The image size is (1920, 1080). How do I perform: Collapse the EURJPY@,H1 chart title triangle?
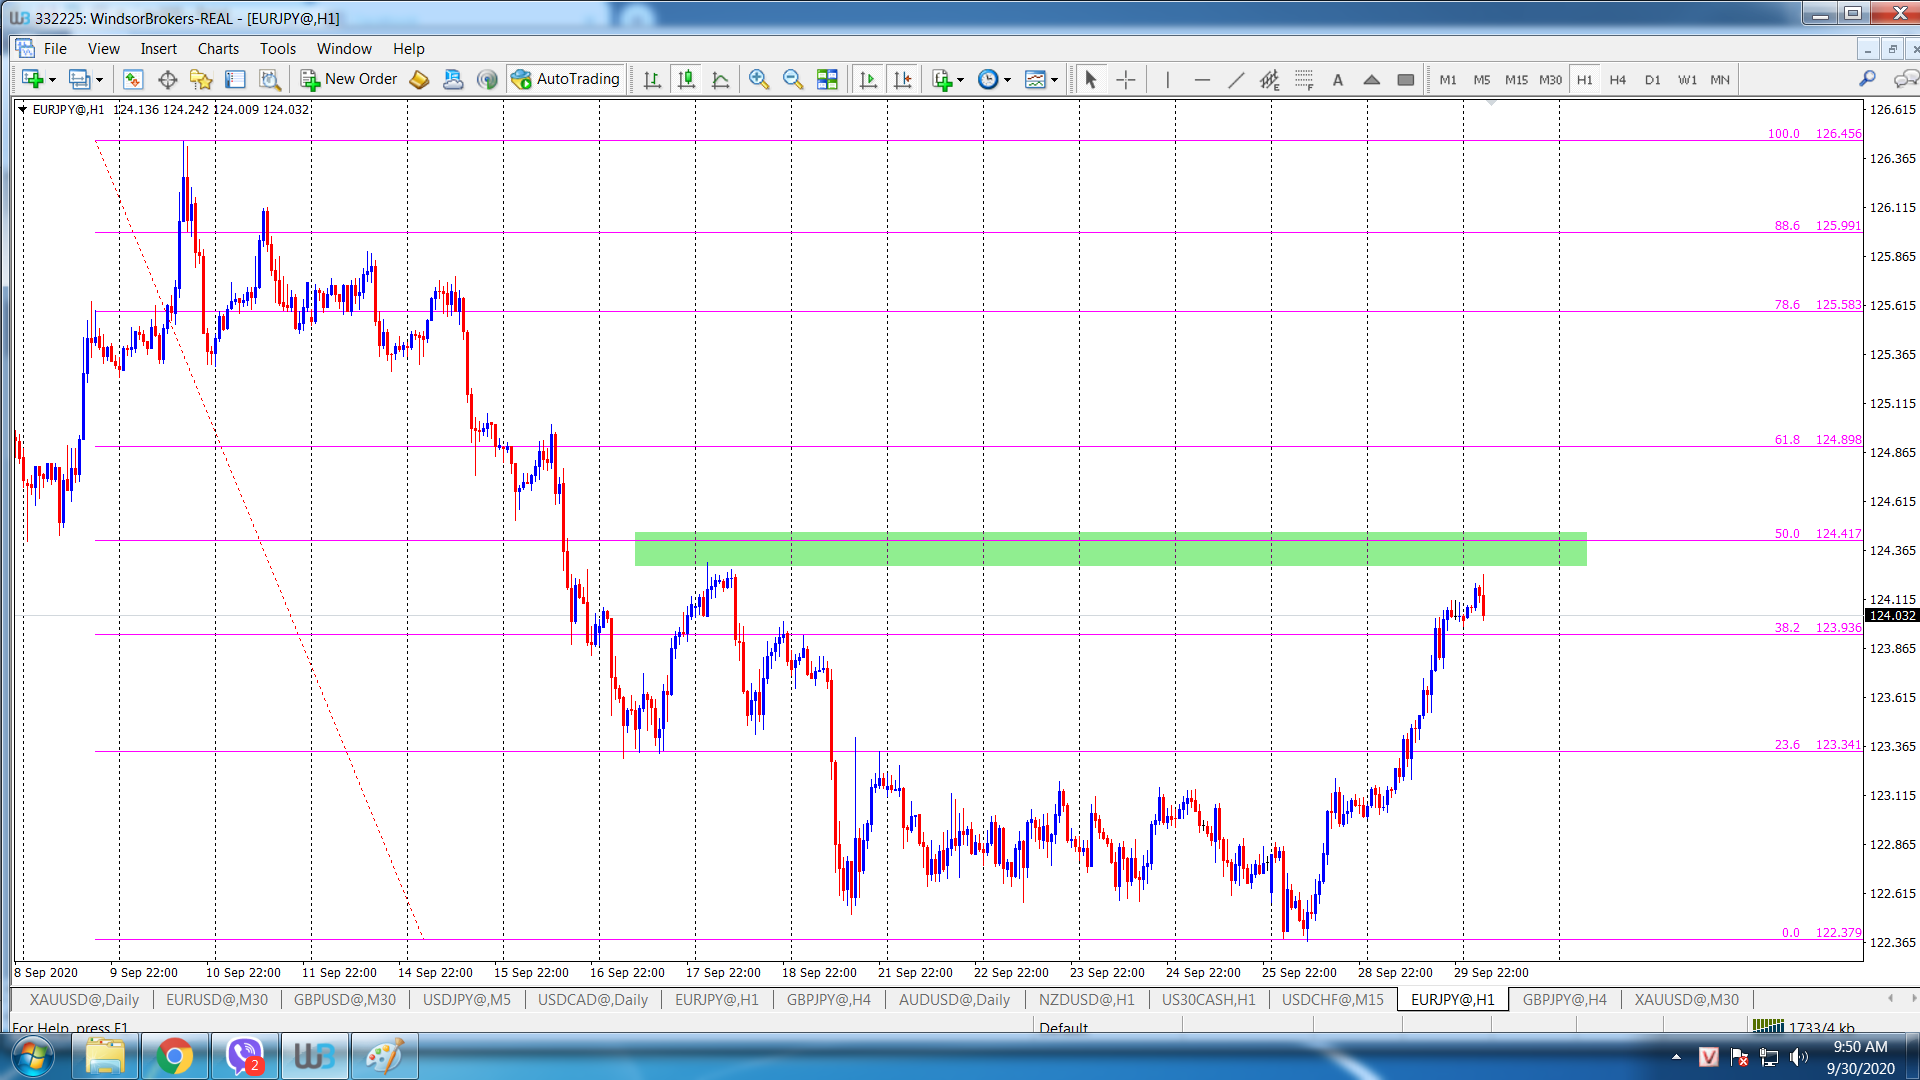click(22, 110)
